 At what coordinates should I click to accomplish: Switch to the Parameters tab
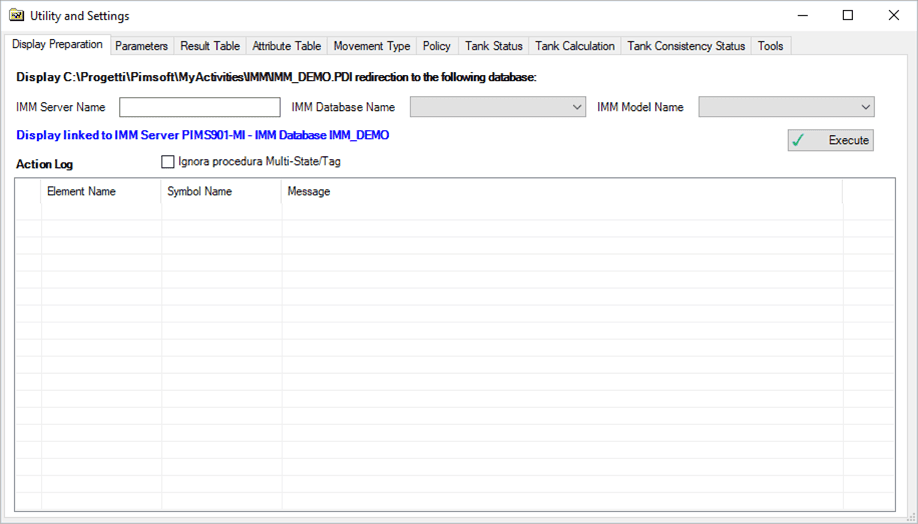pos(141,46)
